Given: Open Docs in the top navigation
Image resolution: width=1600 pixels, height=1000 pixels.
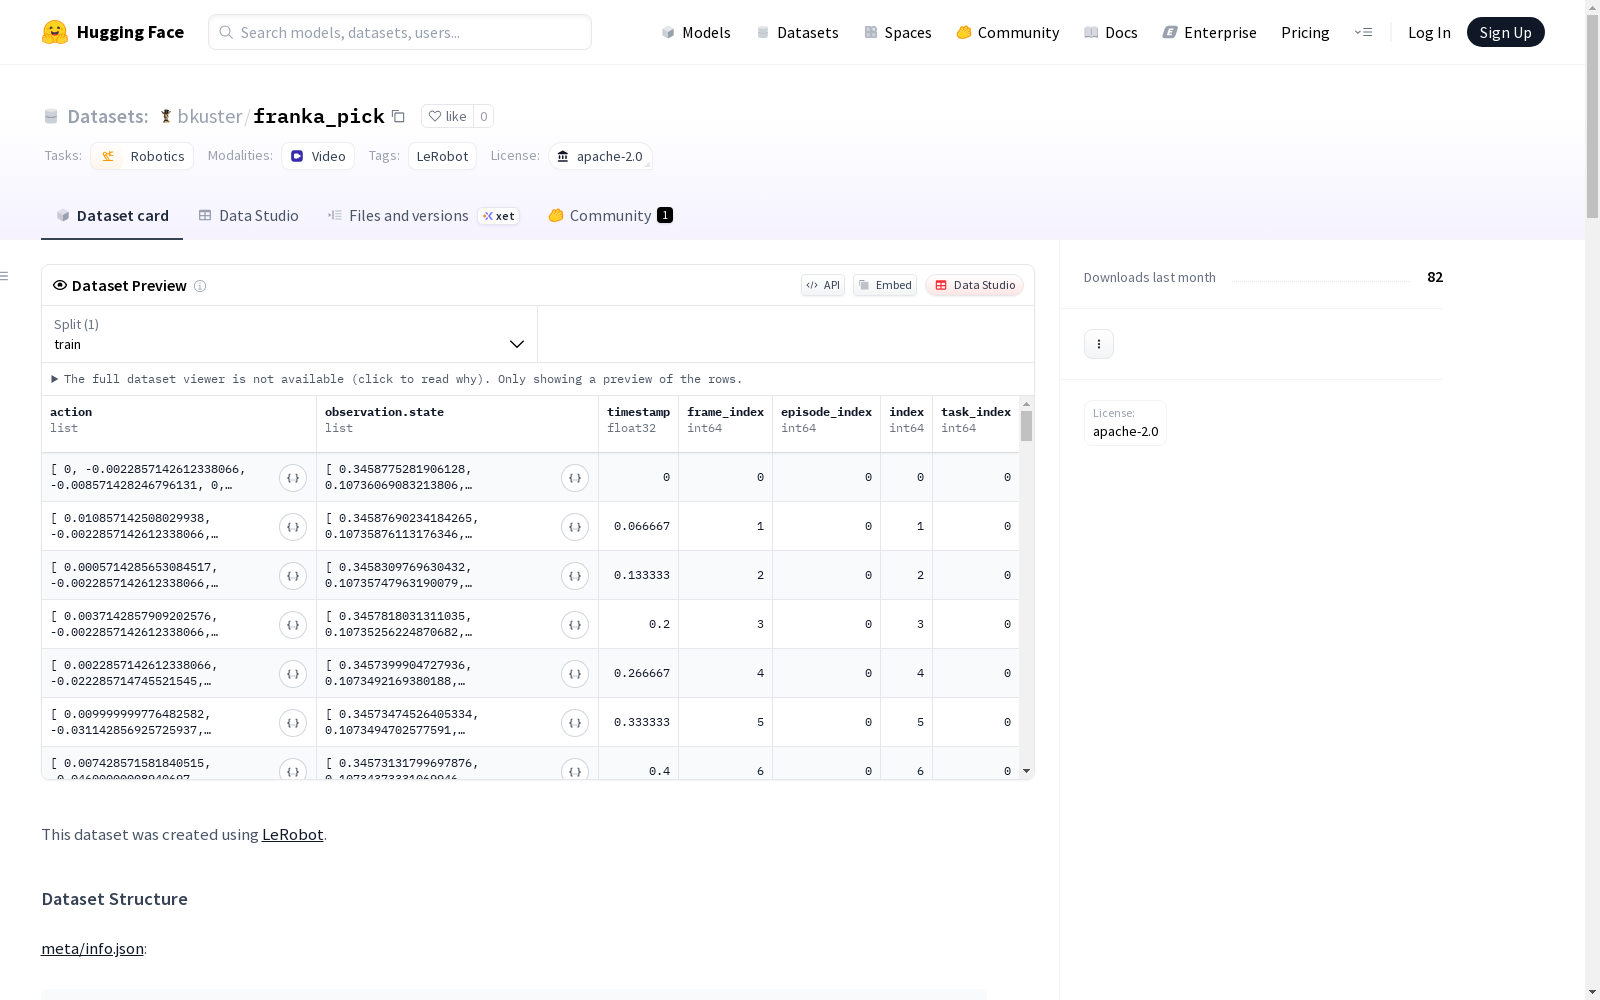Looking at the screenshot, I should click(x=1111, y=32).
